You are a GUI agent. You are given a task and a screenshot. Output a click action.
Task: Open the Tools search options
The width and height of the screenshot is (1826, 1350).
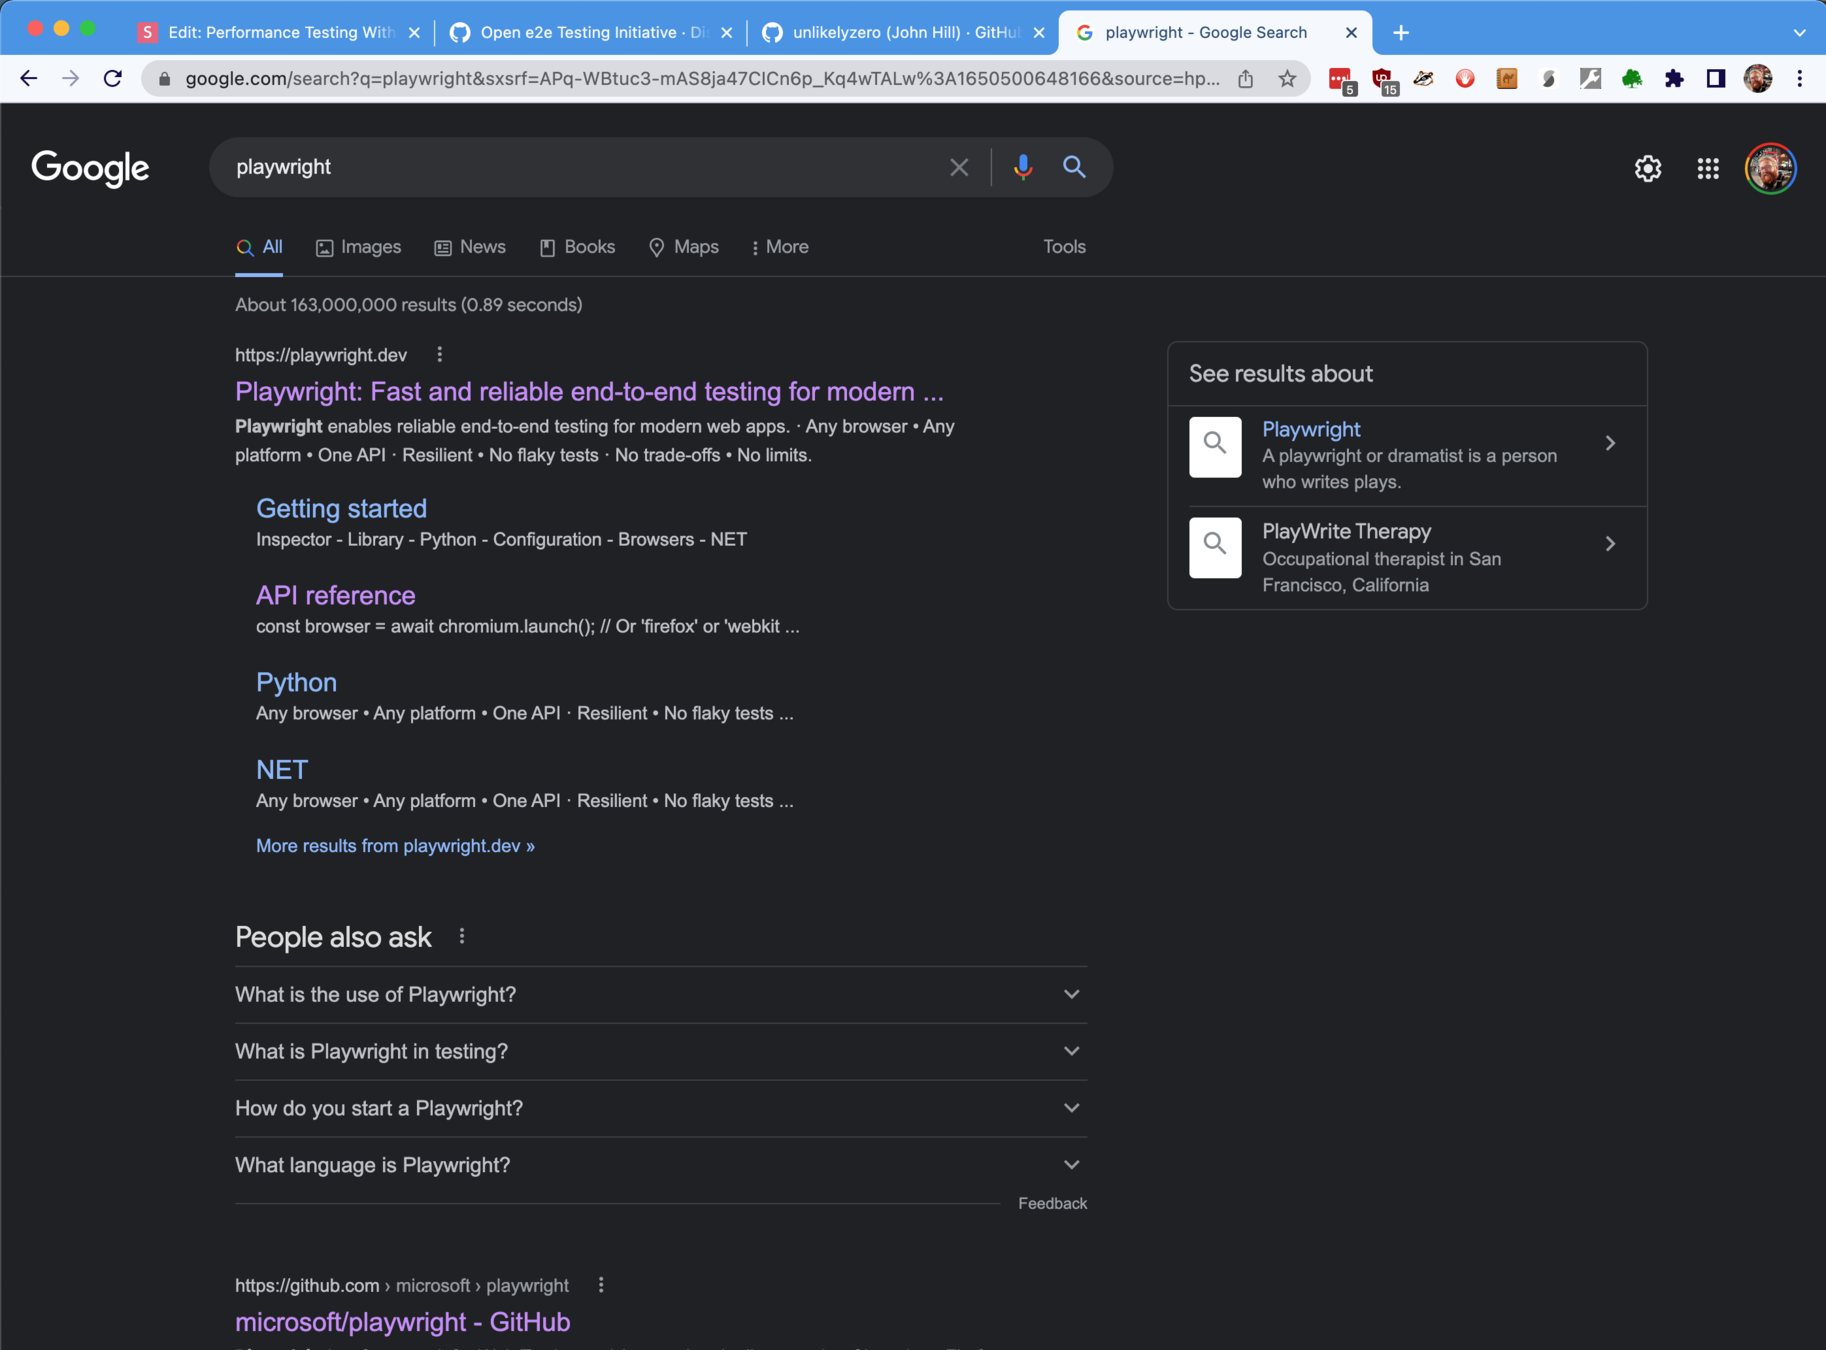[1064, 247]
